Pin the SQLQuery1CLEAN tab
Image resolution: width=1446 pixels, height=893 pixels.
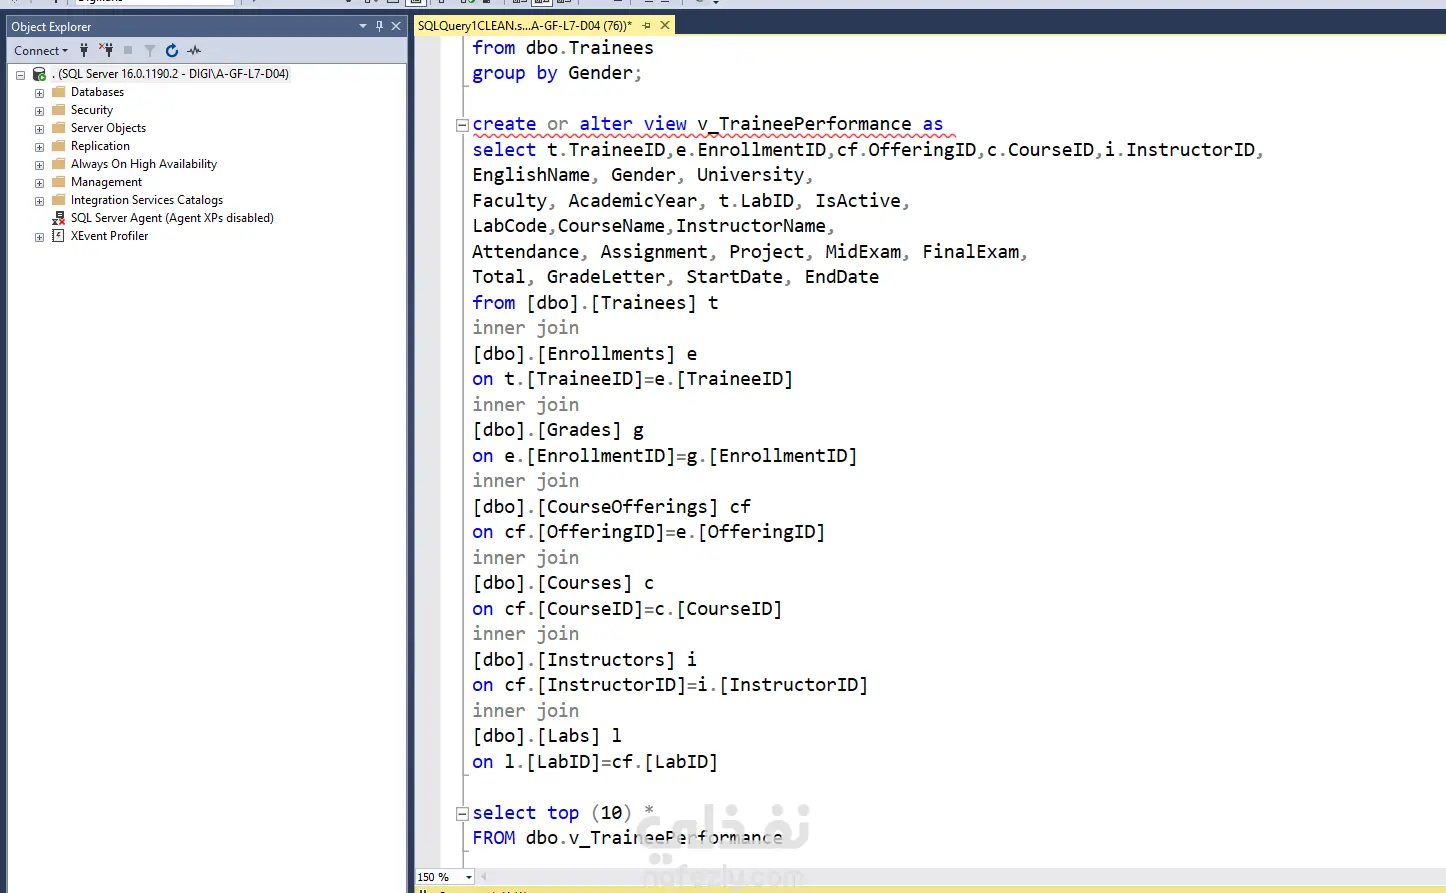(647, 26)
